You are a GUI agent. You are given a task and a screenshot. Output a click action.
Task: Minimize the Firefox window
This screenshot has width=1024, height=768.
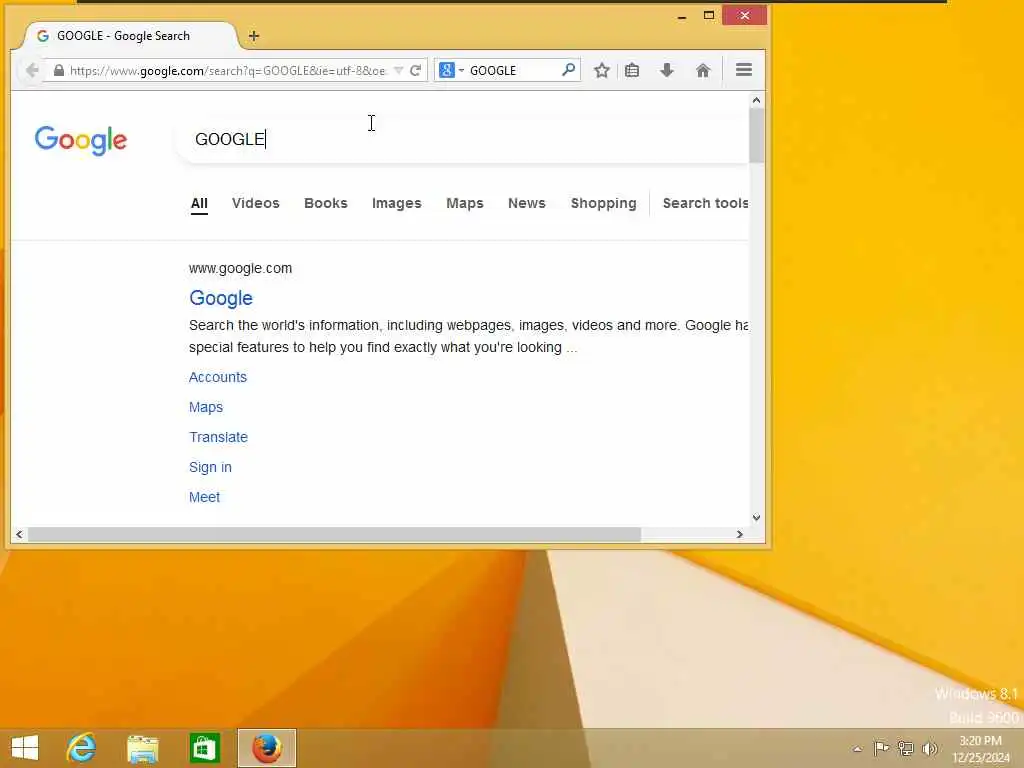coord(682,17)
